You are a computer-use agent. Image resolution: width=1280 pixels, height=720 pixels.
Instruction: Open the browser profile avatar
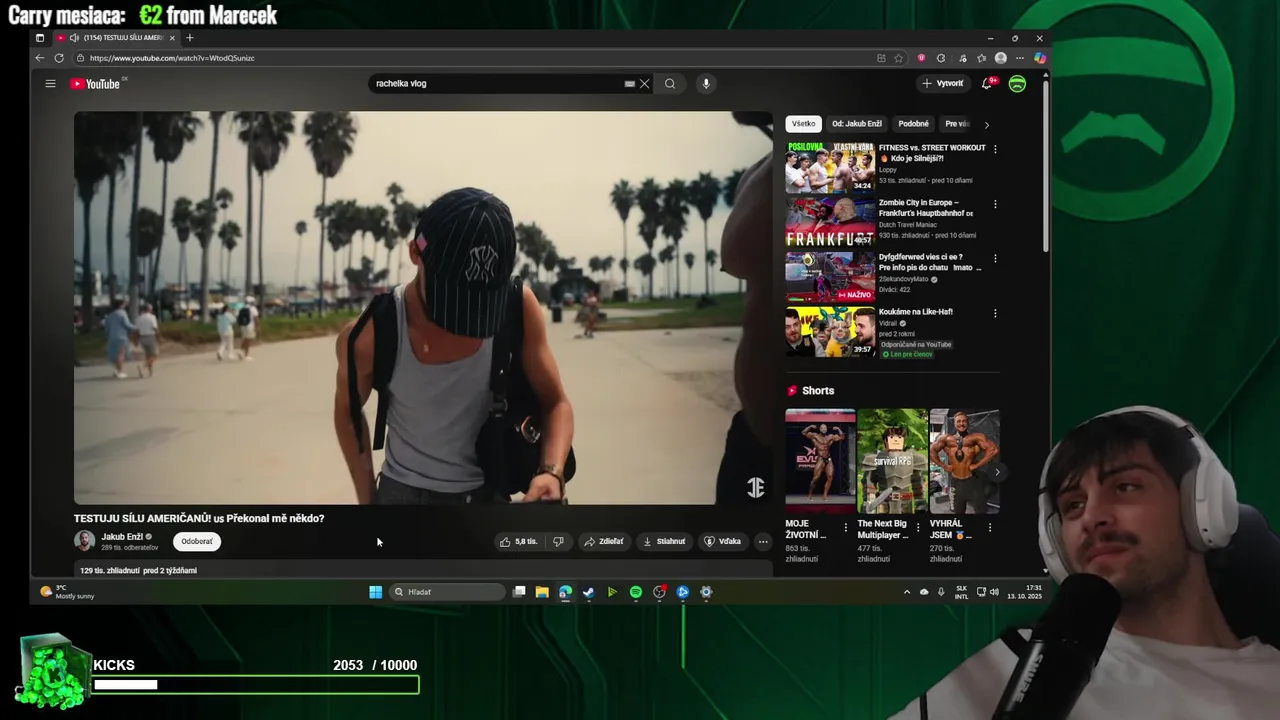coord(1000,58)
